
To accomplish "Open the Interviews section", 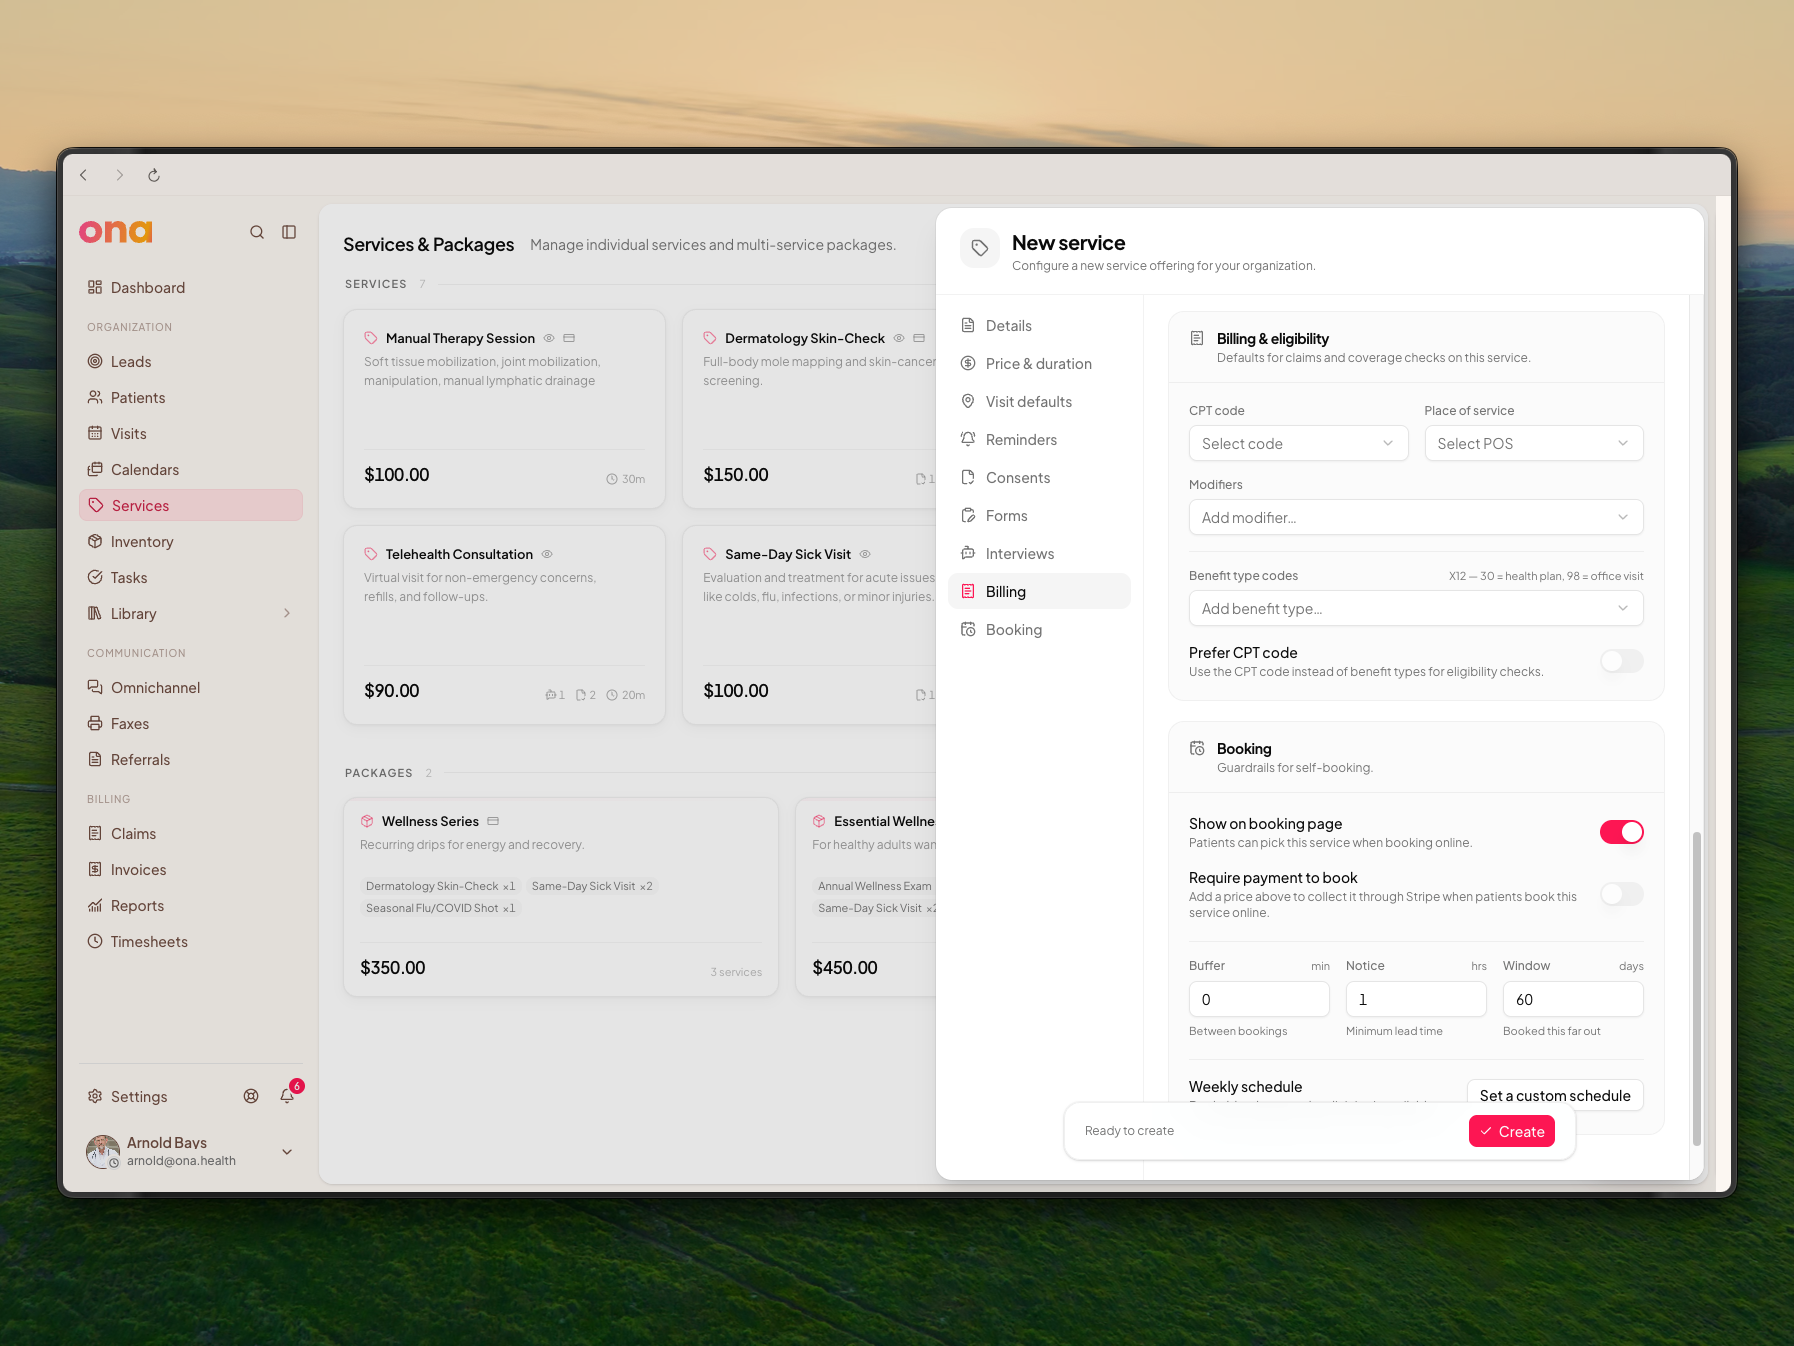I will tap(1039, 553).
